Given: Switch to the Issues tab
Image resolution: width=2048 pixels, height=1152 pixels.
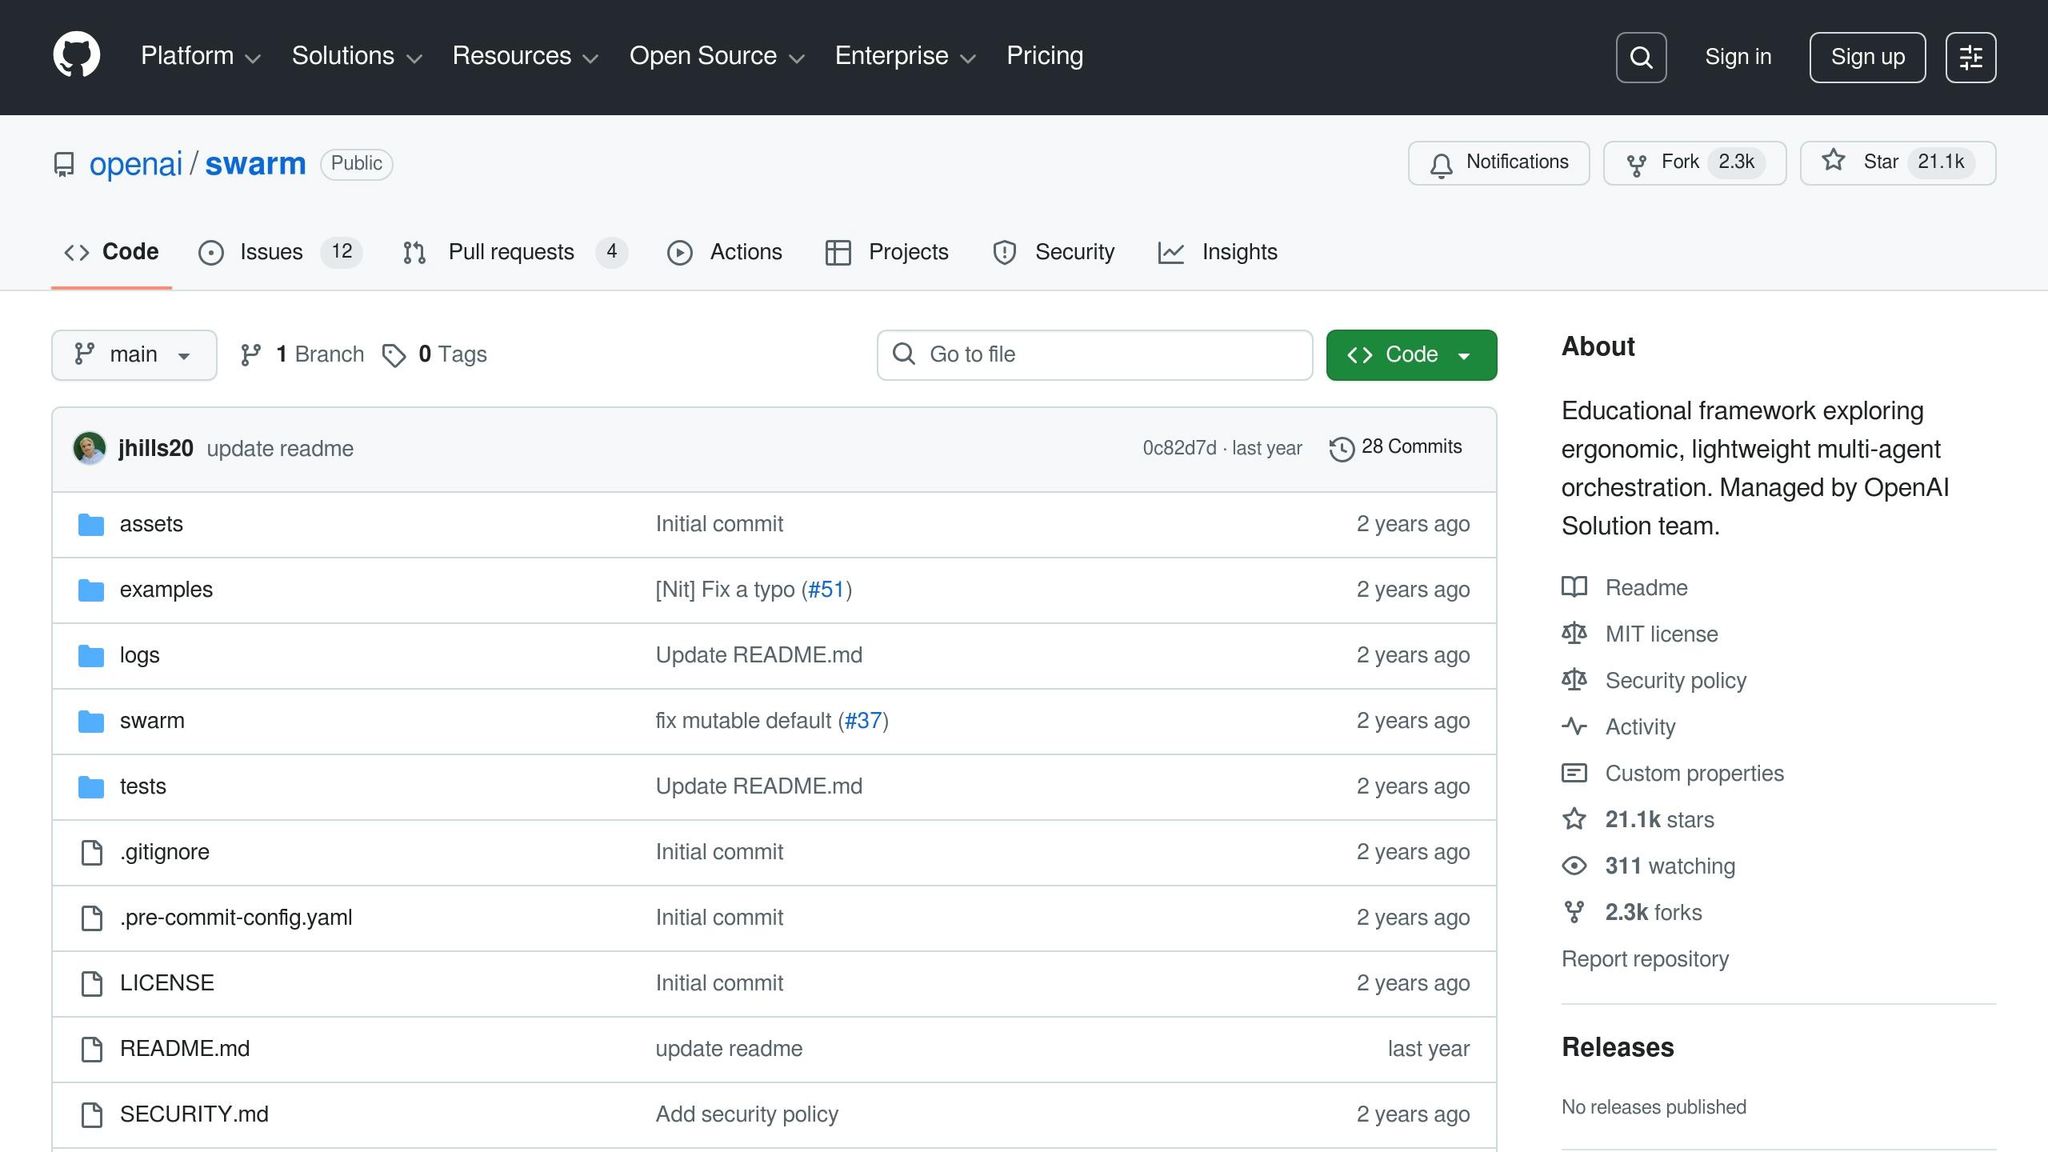Looking at the screenshot, I should point(270,252).
